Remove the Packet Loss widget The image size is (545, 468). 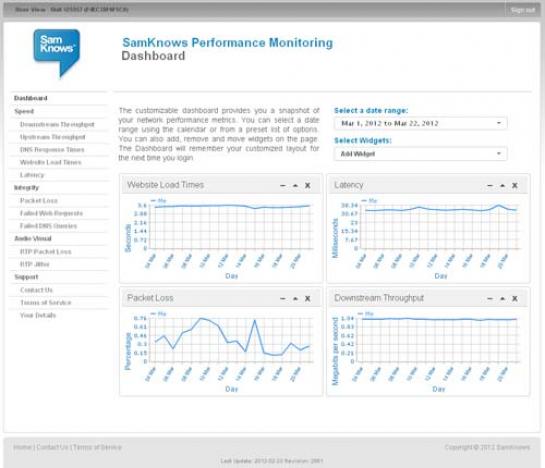(x=308, y=299)
